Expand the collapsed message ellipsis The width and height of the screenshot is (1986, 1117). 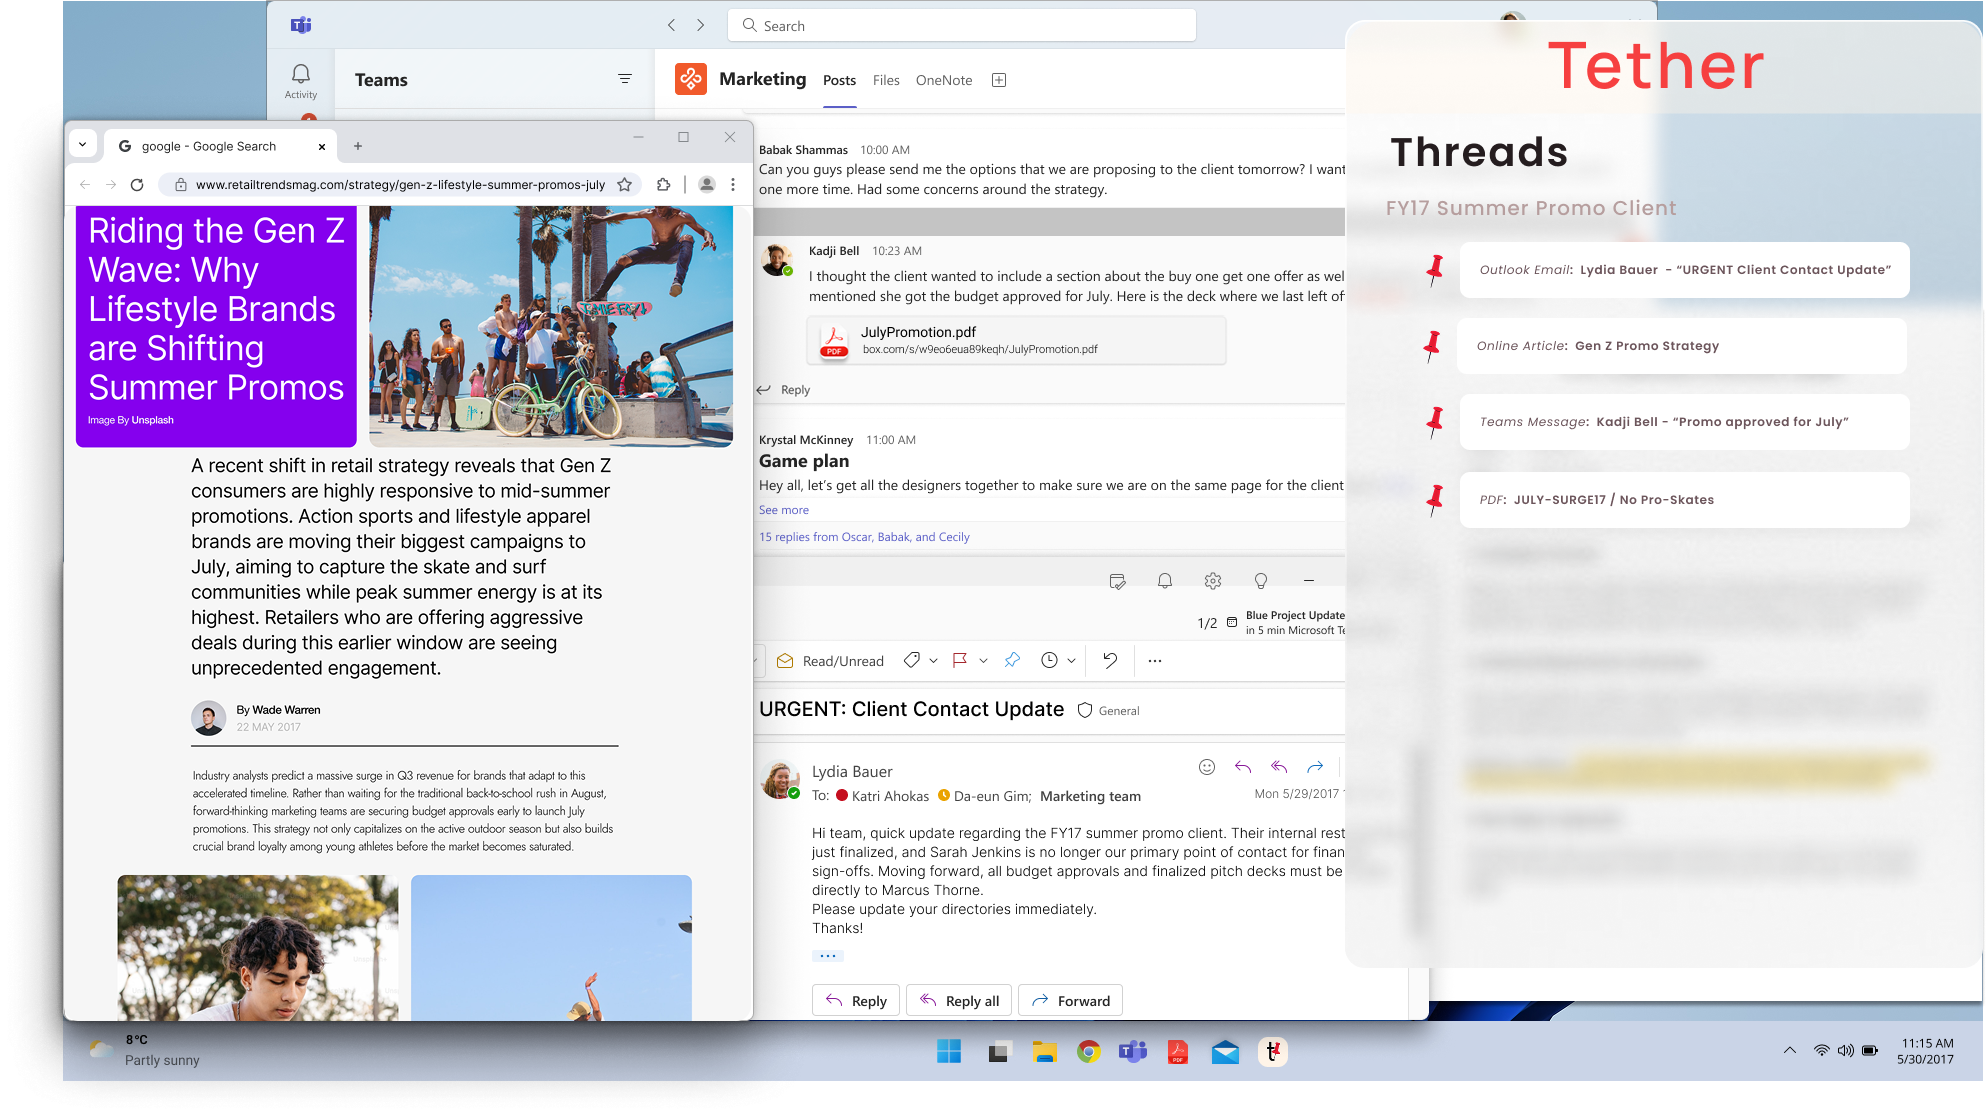(828, 956)
